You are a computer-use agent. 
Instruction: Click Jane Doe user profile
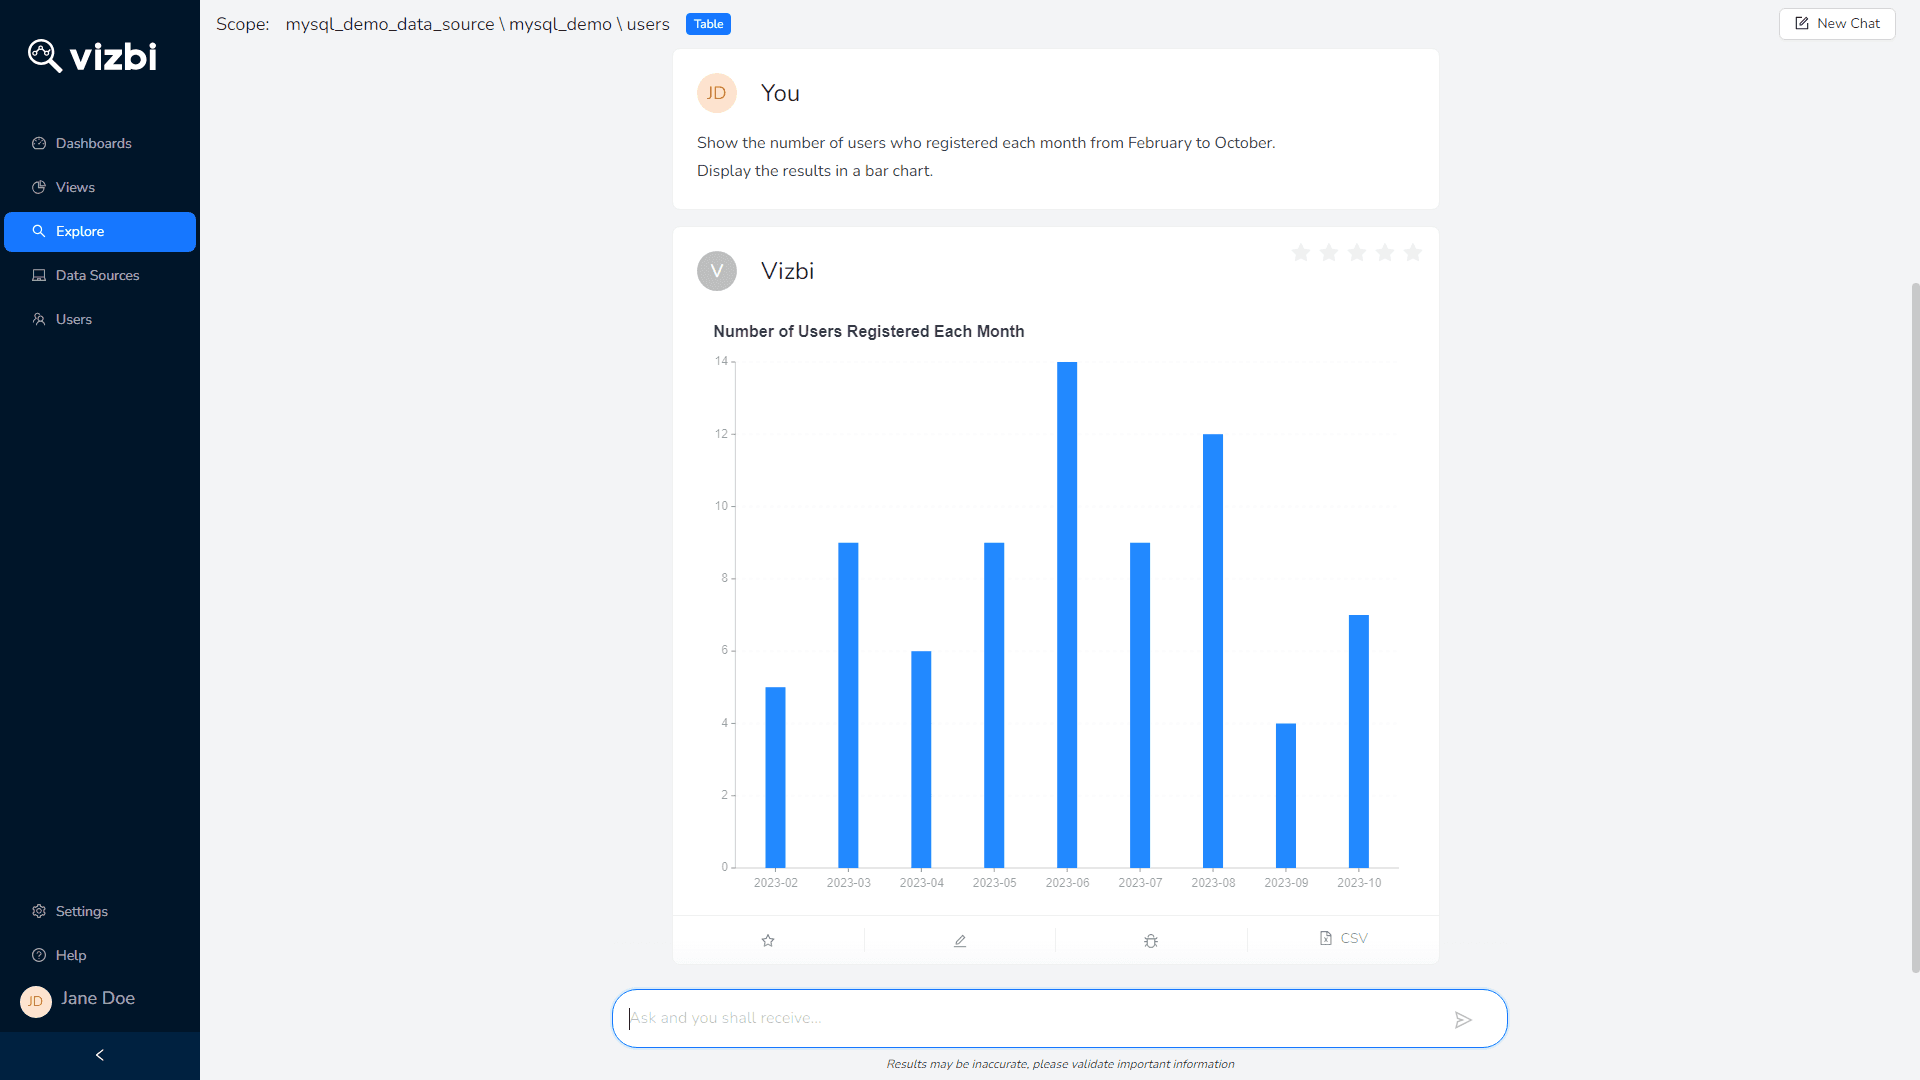(x=98, y=998)
